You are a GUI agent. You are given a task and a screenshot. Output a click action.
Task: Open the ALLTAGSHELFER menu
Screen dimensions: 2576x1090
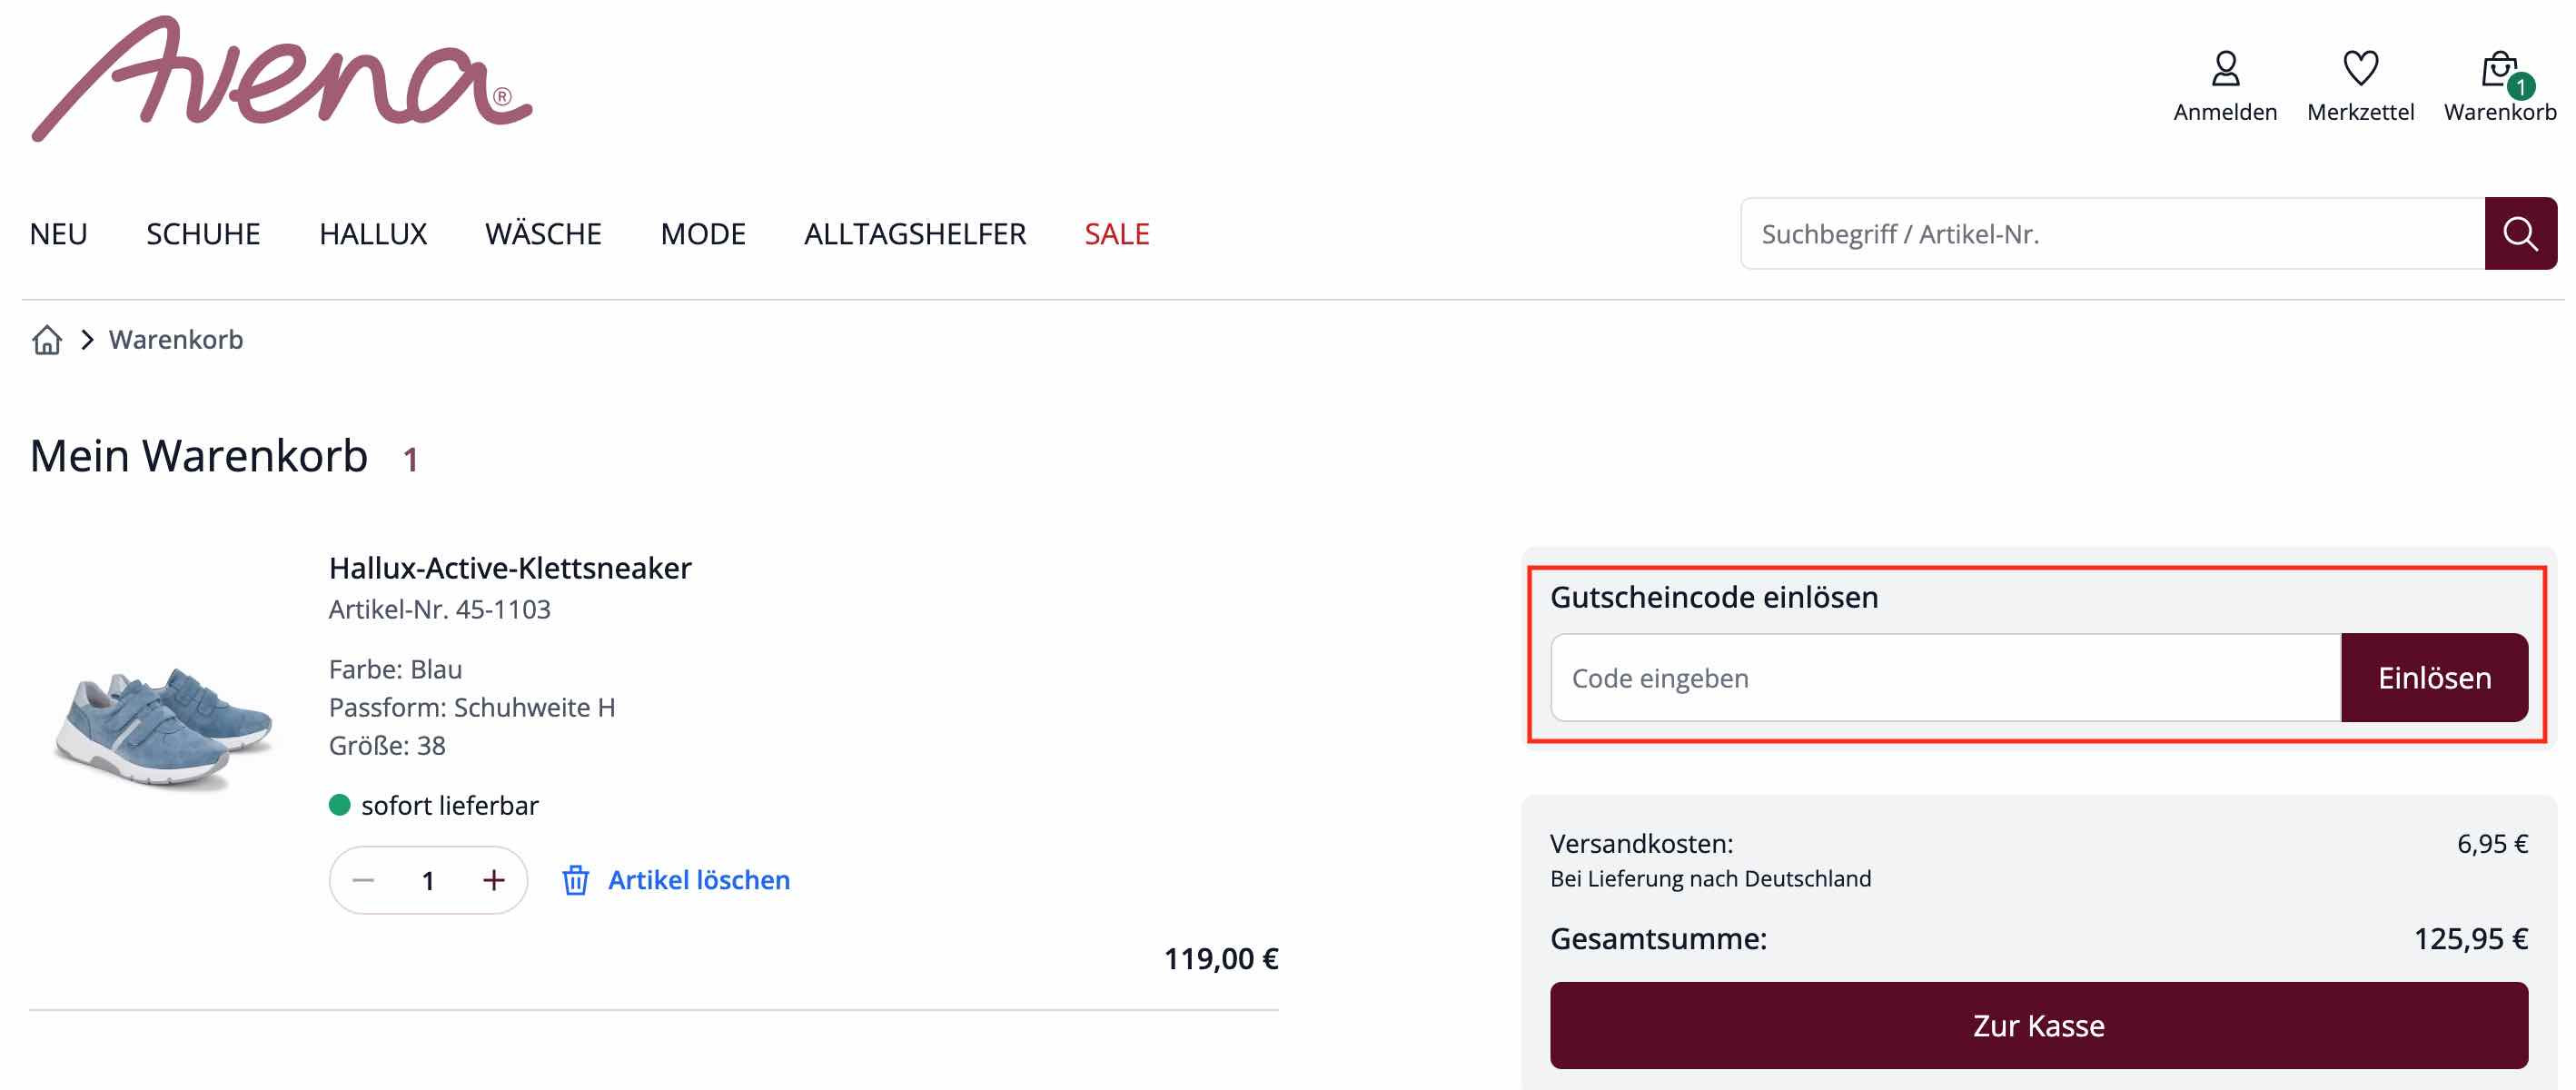click(914, 234)
